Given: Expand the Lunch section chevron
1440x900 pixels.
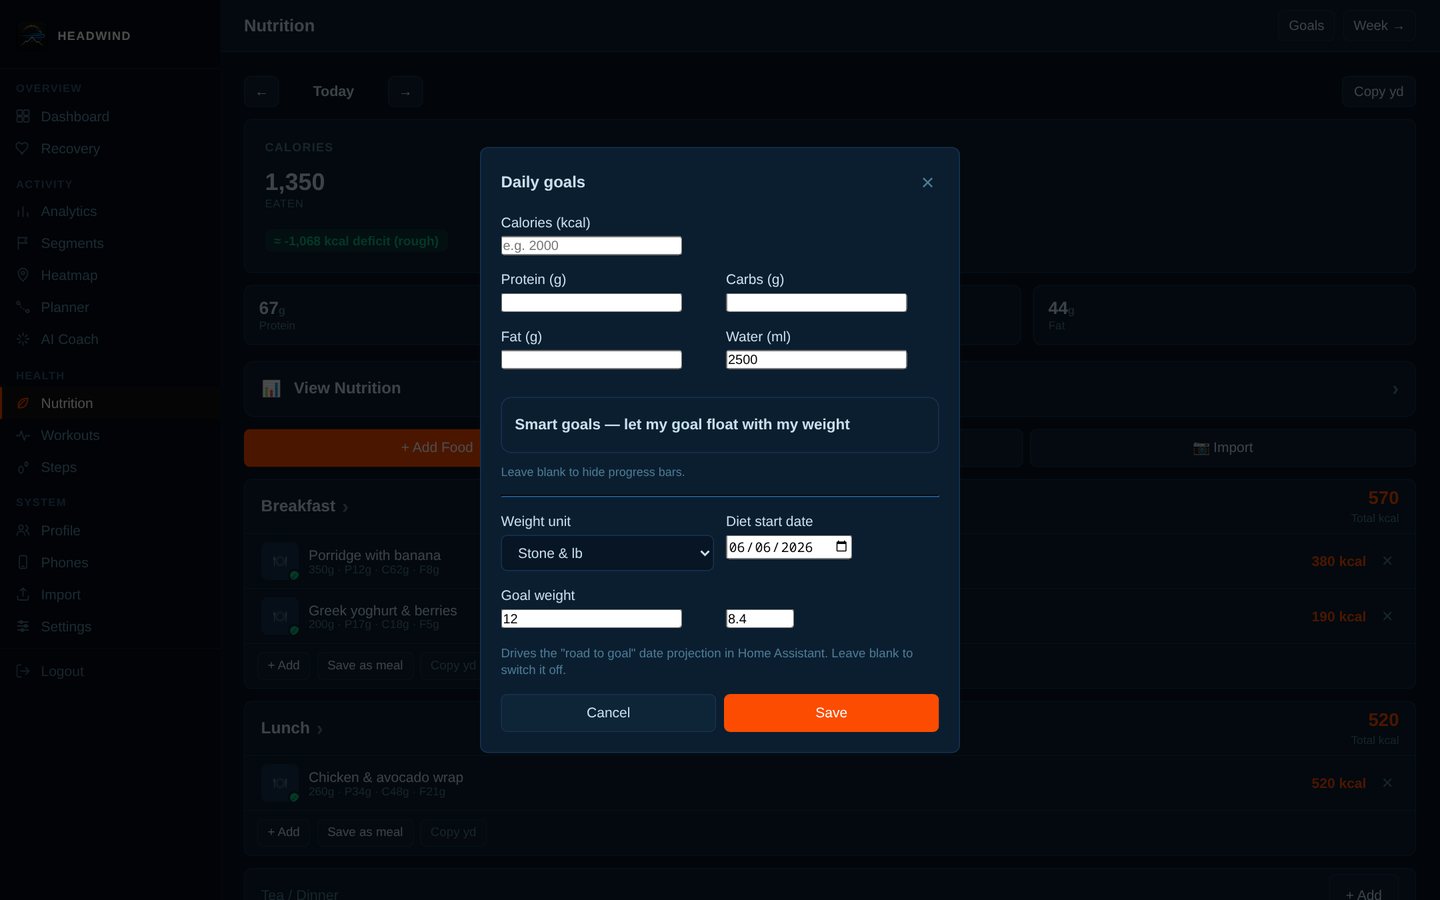Looking at the screenshot, I should pyautogui.click(x=319, y=729).
